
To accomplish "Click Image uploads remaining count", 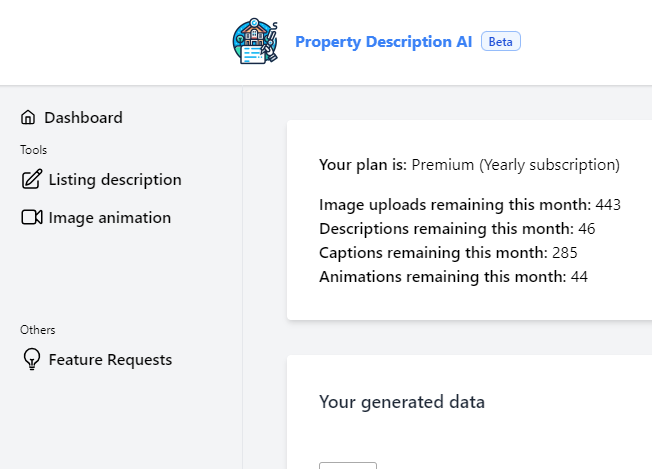I will pos(608,205).
